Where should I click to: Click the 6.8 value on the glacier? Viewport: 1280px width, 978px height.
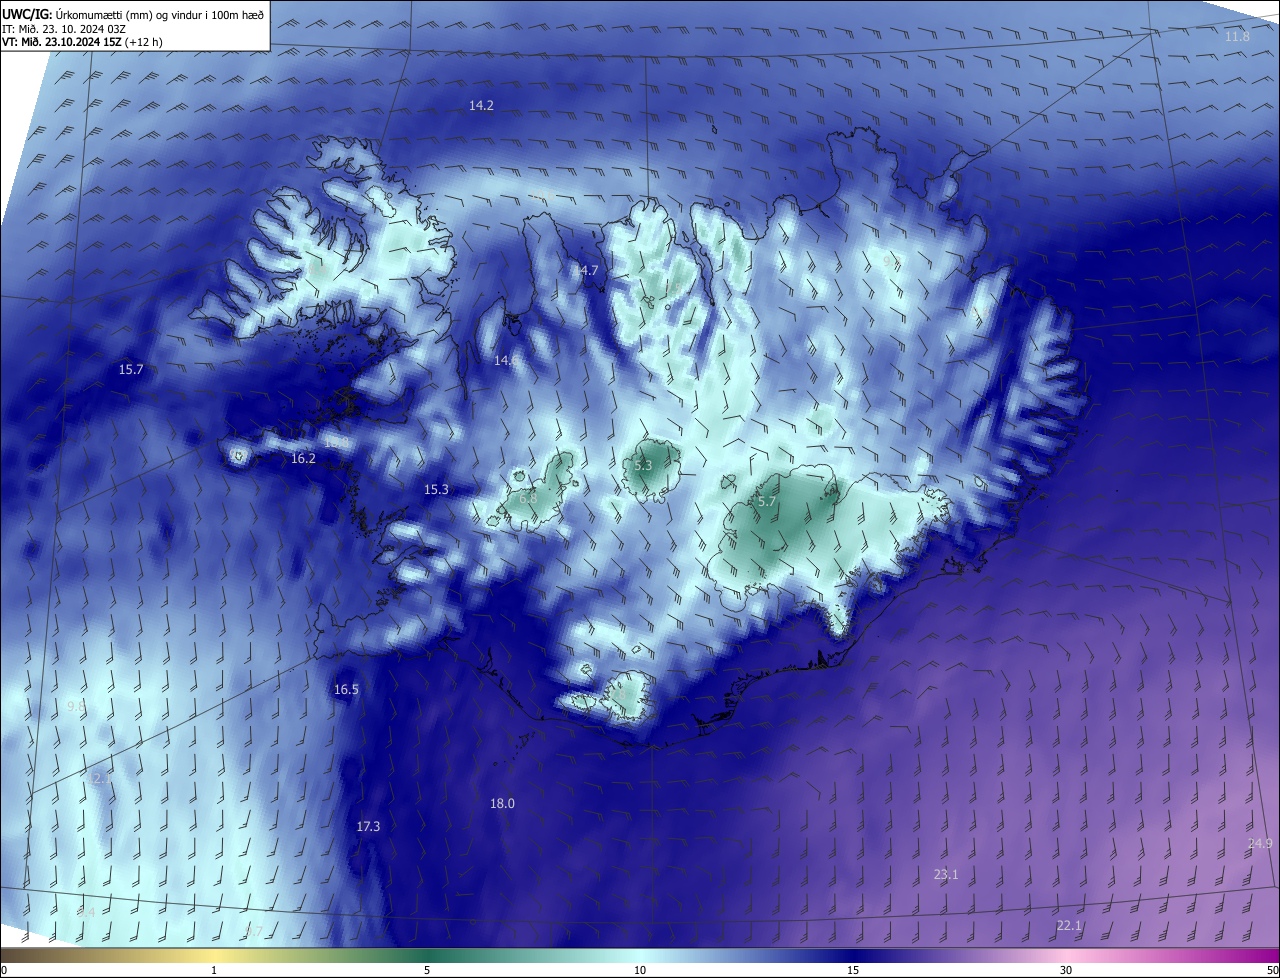[x=528, y=498]
